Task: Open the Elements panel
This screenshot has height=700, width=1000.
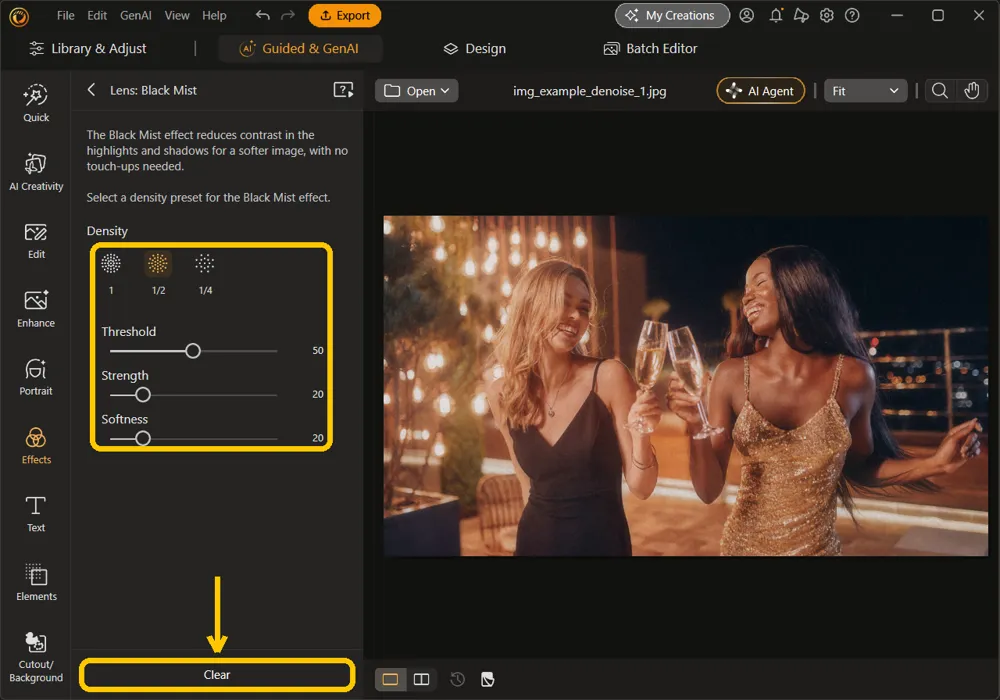Action: click(36, 583)
